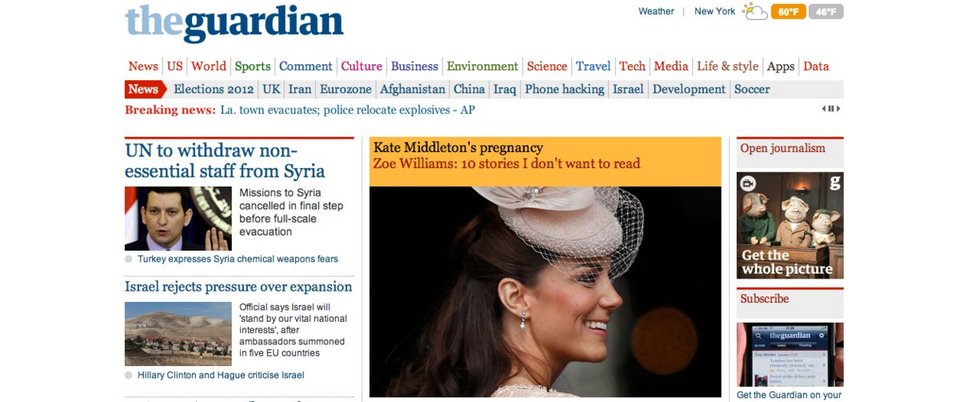Advance to next breaking news item arrow

838,109
